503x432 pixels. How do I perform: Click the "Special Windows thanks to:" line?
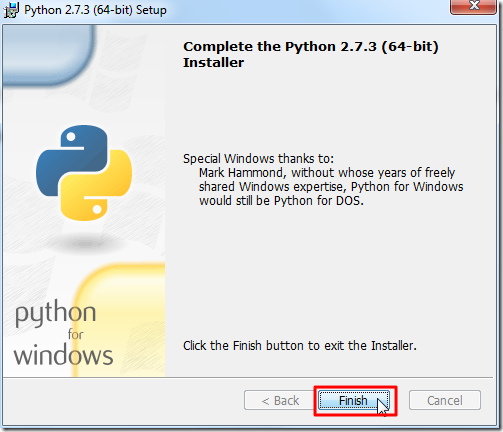click(258, 159)
